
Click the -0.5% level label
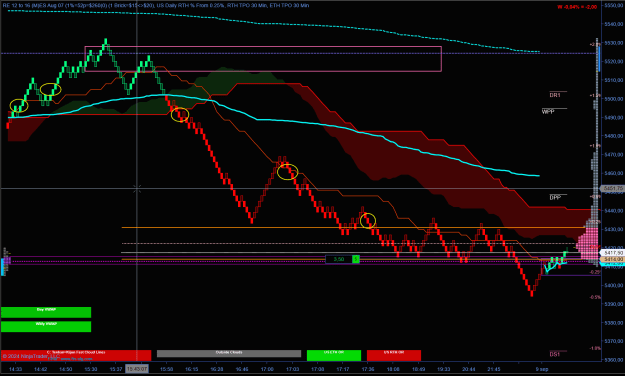pyautogui.click(x=595, y=297)
